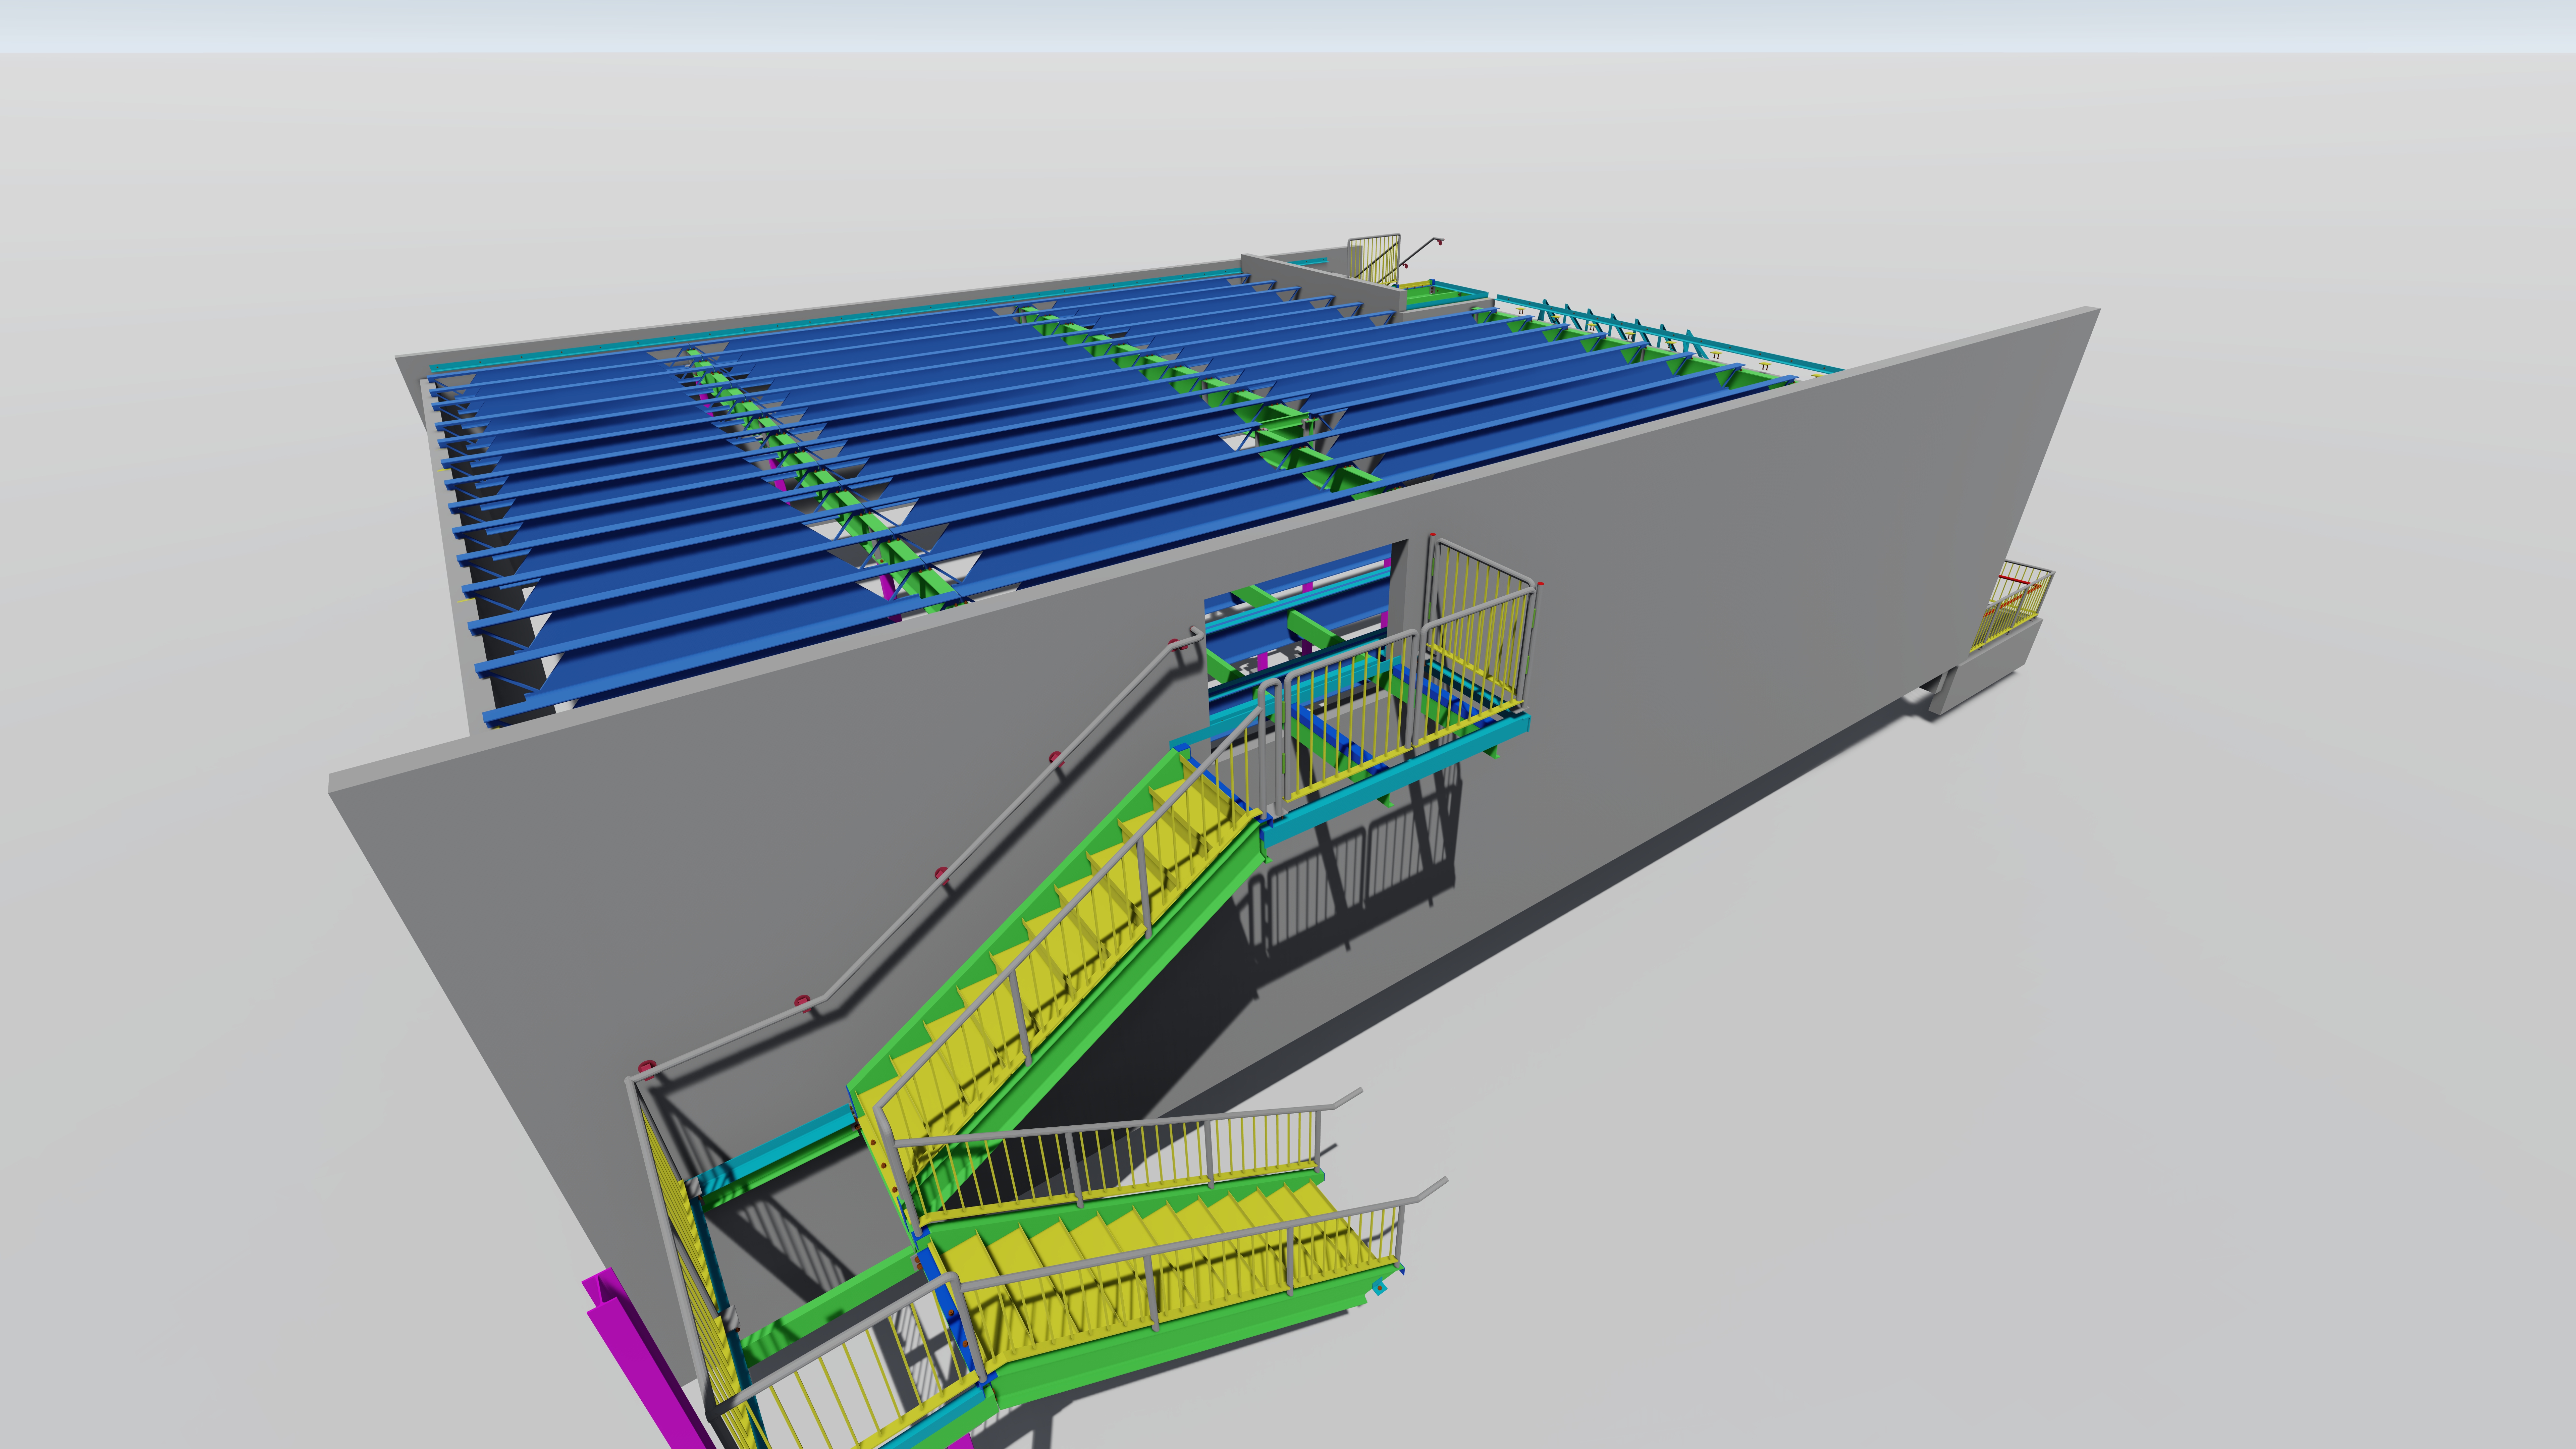
Task: Click the small balcony railing at the wall's right end
Action: point(2013,606)
